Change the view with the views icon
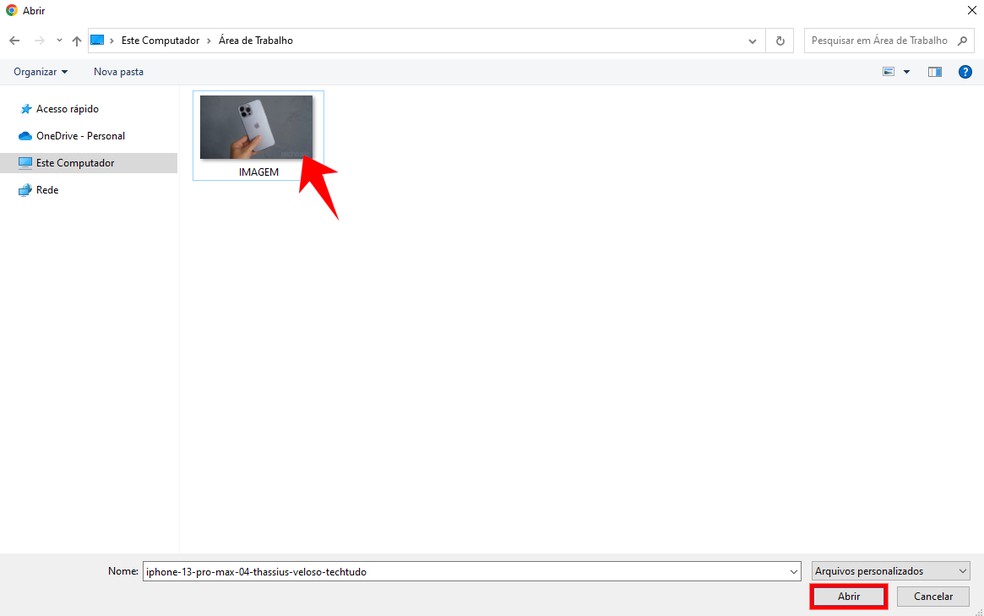The height and width of the screenshot is (616, 984). 887,71
